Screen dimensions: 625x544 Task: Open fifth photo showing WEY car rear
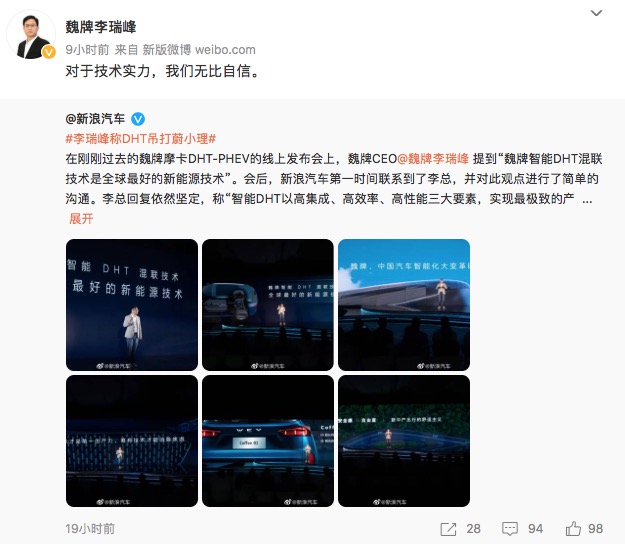[x=268, y=441]
